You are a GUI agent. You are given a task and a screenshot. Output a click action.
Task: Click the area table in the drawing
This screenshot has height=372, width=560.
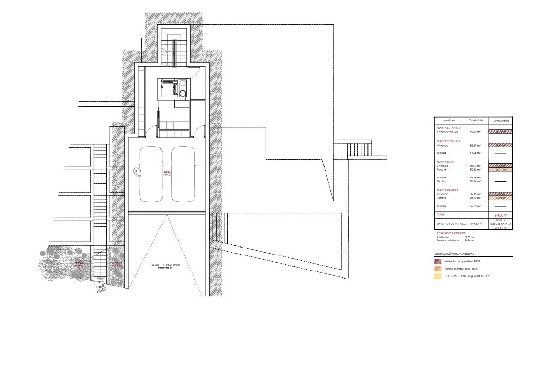coord(473,173)
